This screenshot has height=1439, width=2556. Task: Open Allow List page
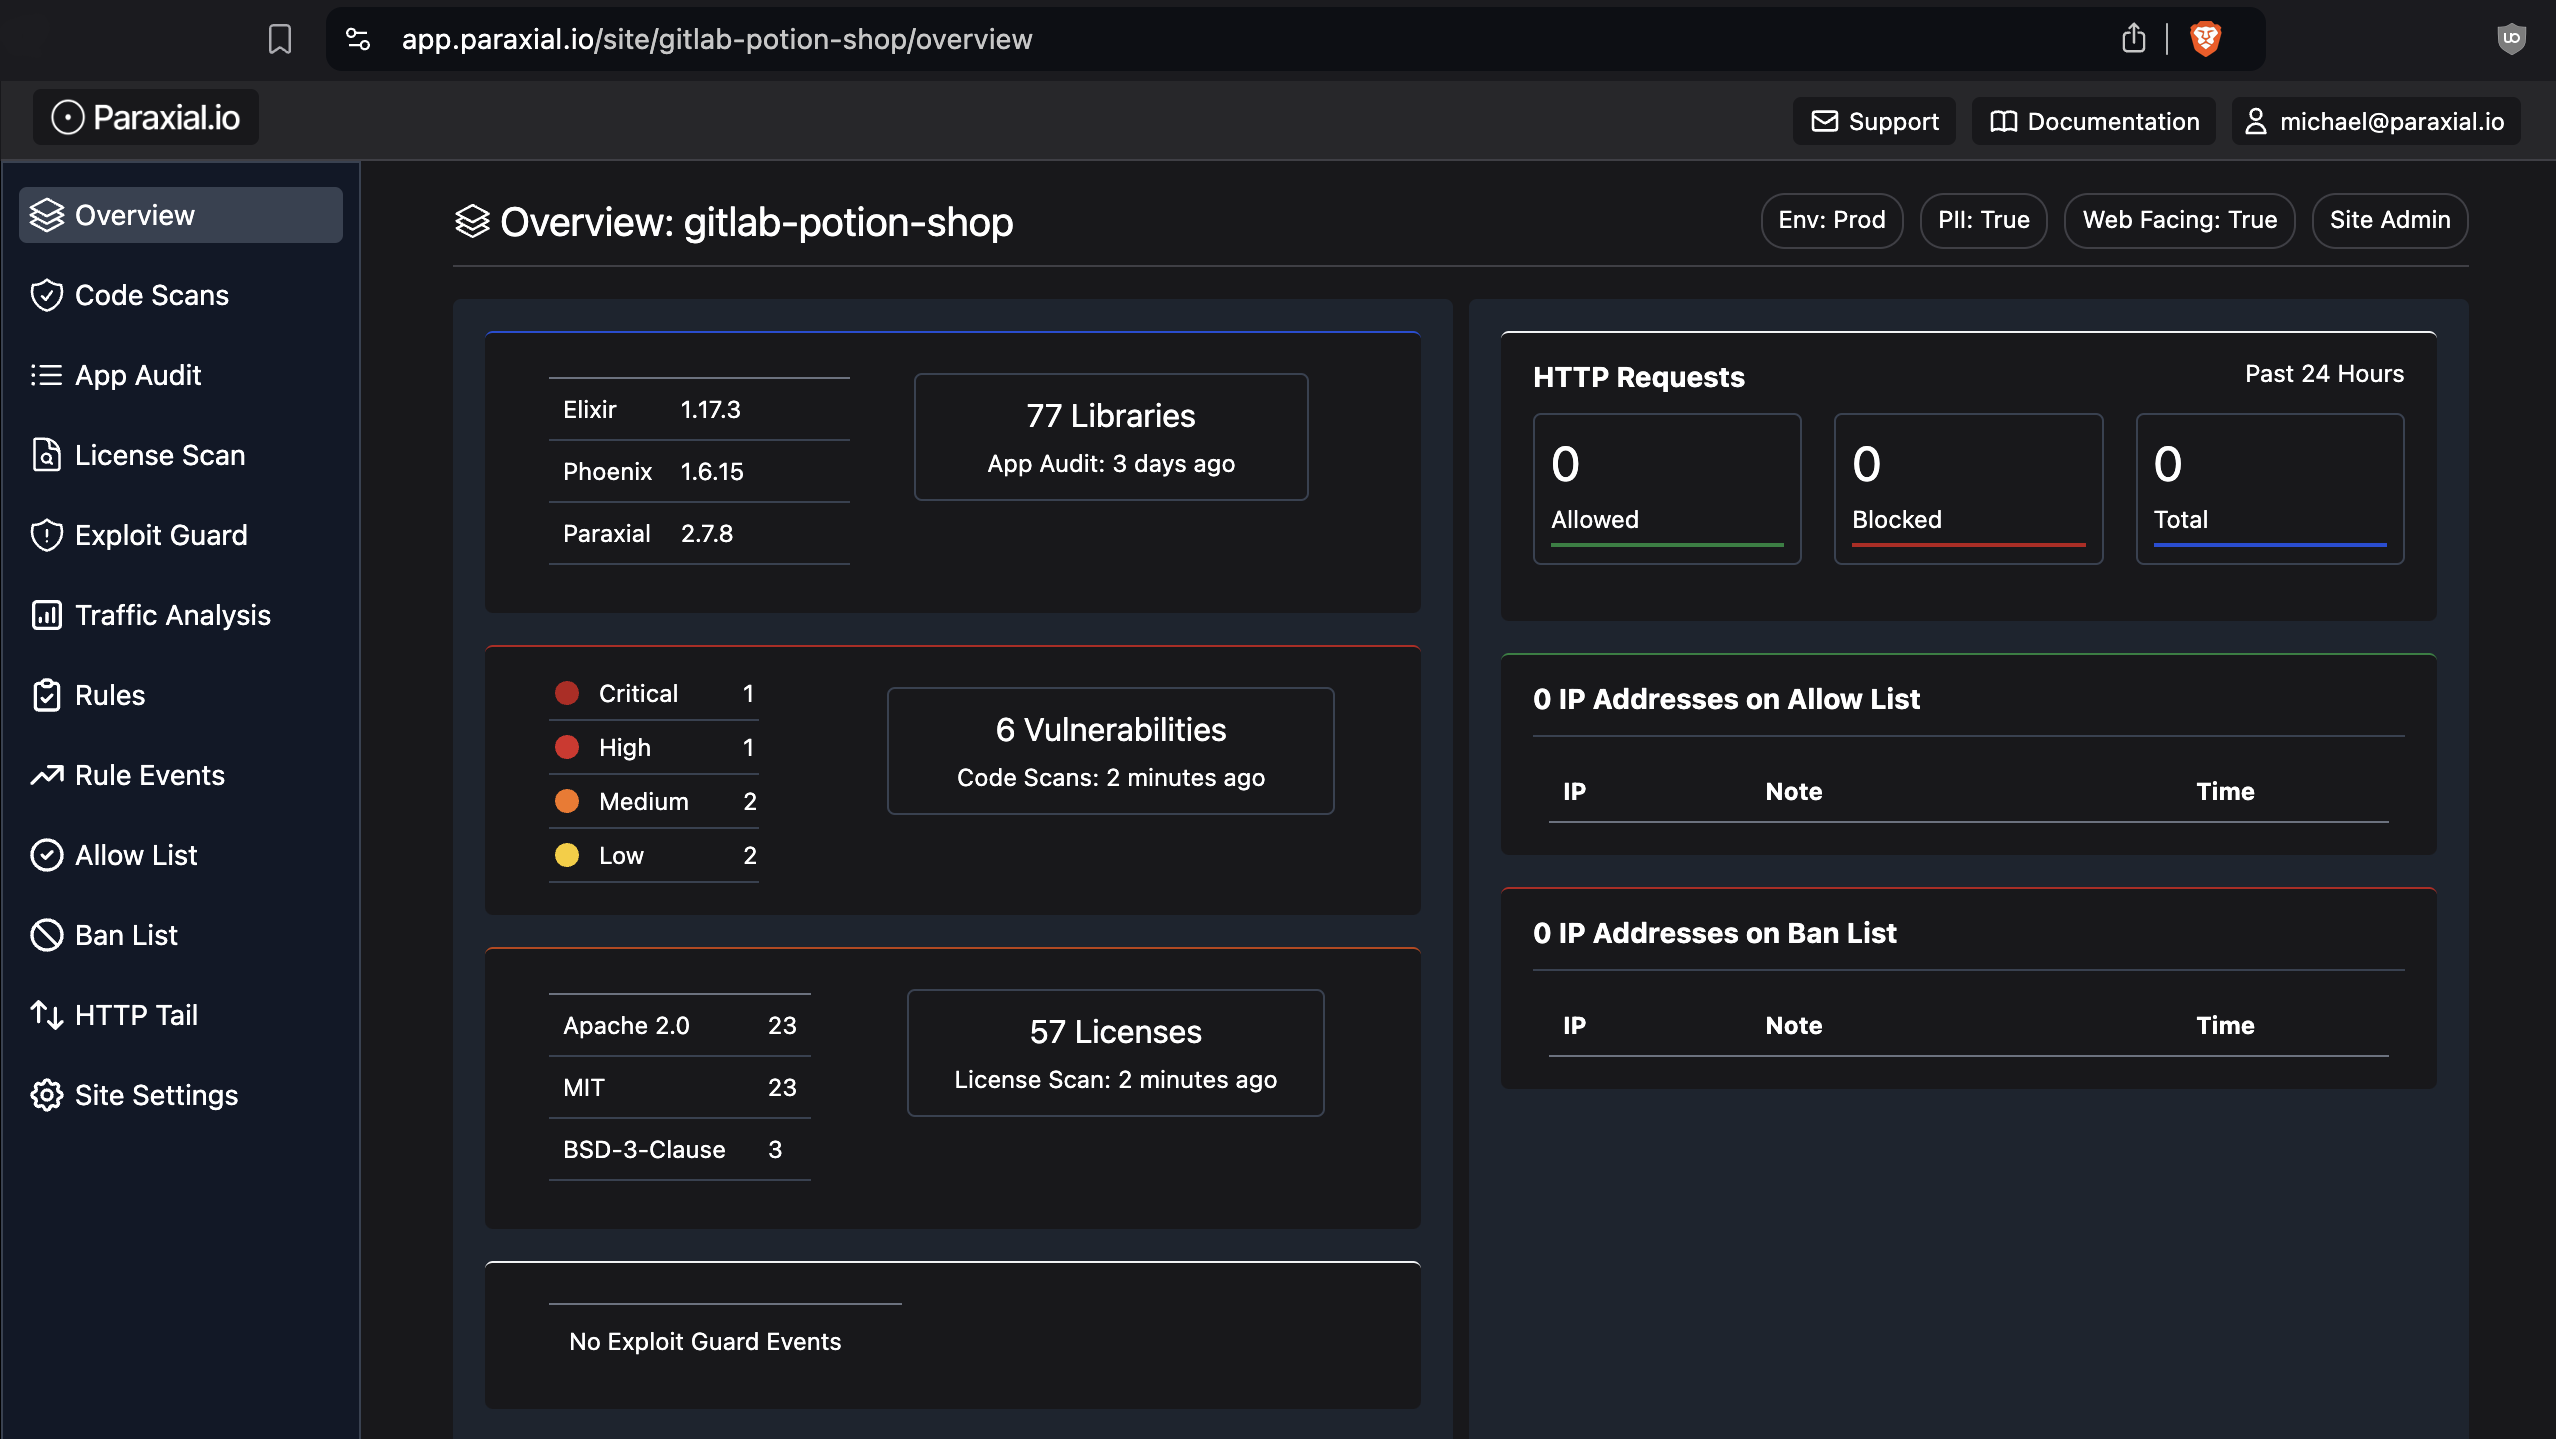coord(181,855)
